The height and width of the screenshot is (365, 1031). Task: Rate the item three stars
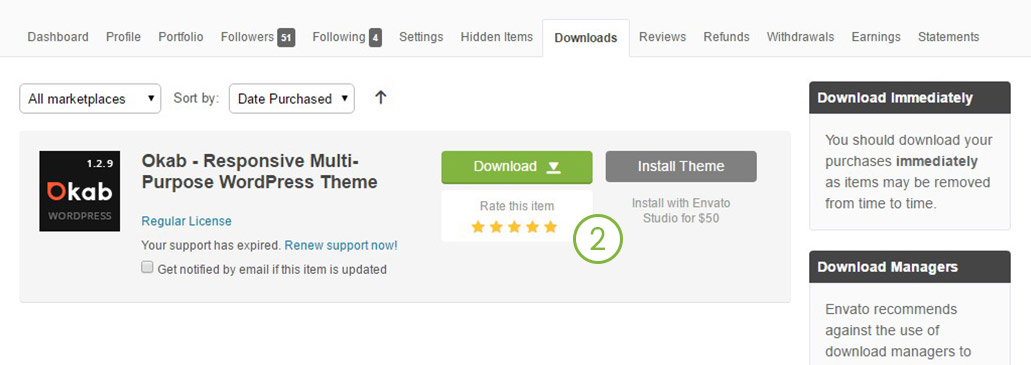[x=514, y=228]
